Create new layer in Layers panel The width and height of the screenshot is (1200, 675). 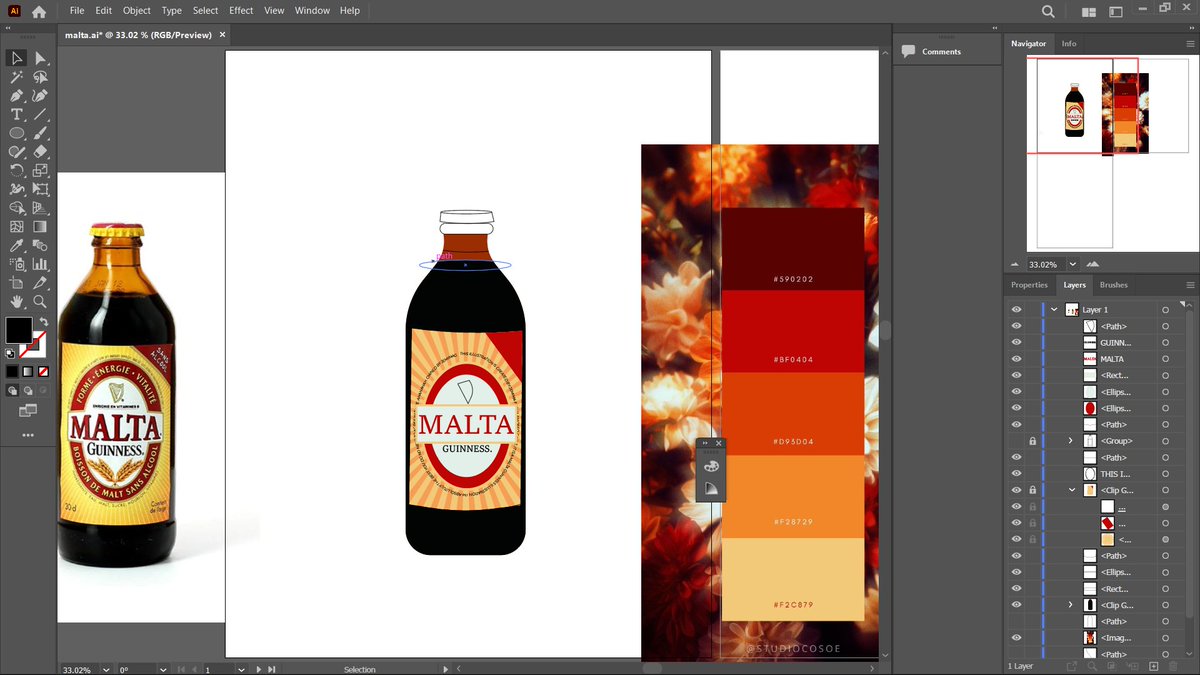click(1153, 666)
